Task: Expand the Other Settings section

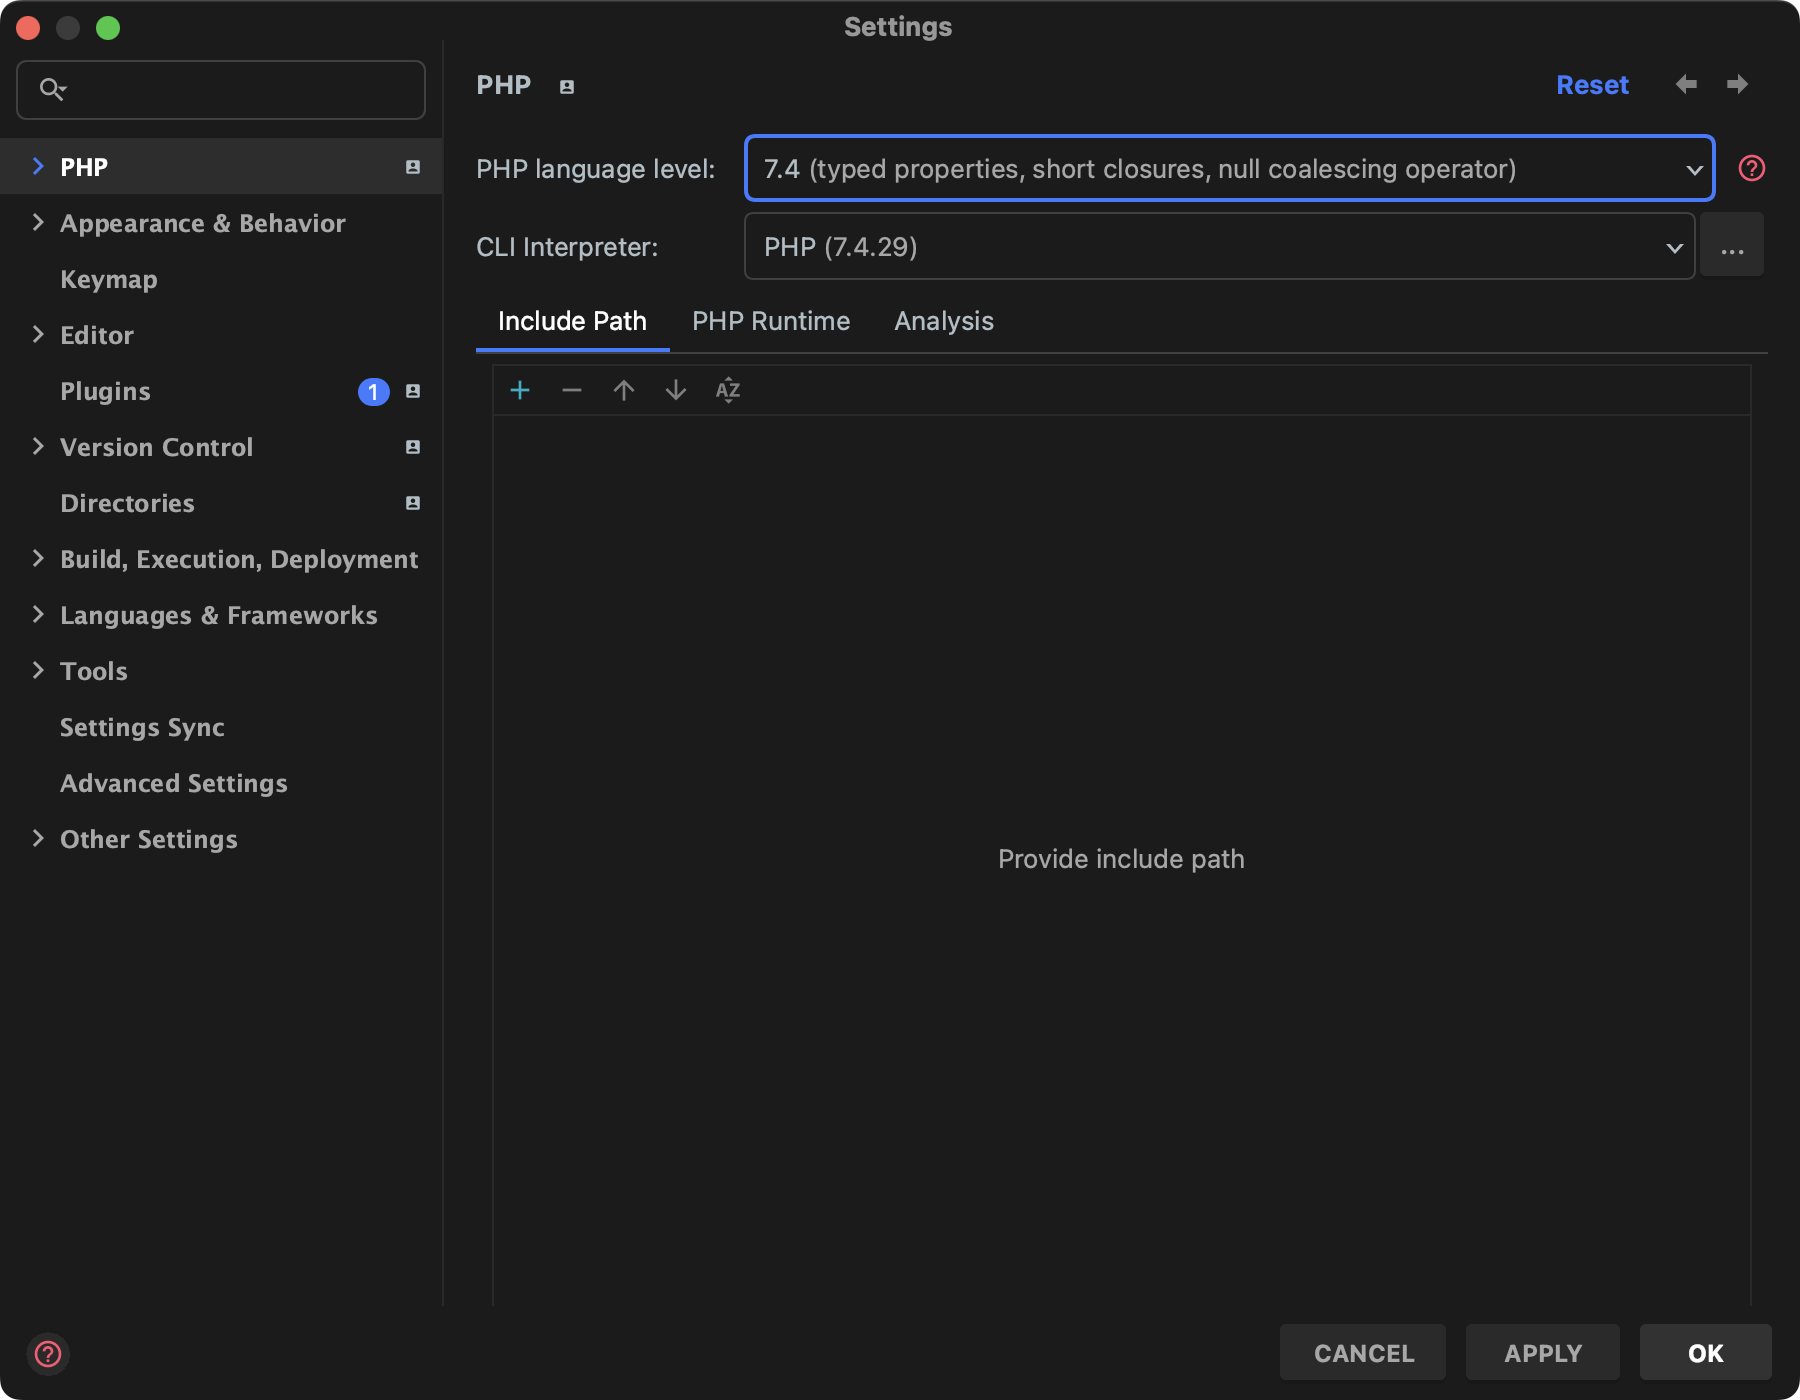Action: pyautogui.click(x=38, y=838)
